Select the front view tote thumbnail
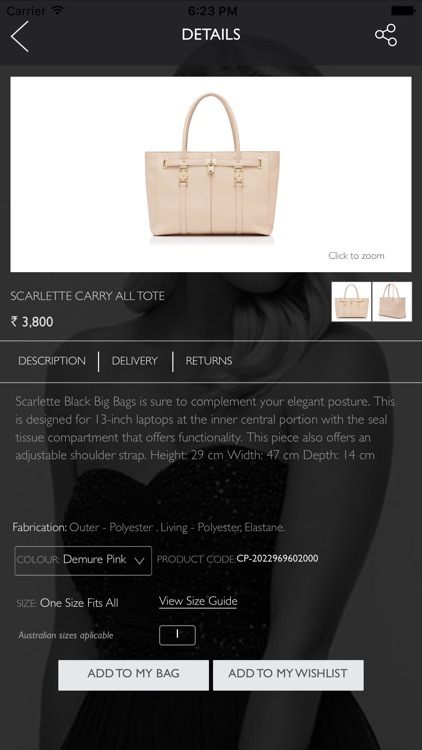 pyautogui.click(x=351, y=301)
